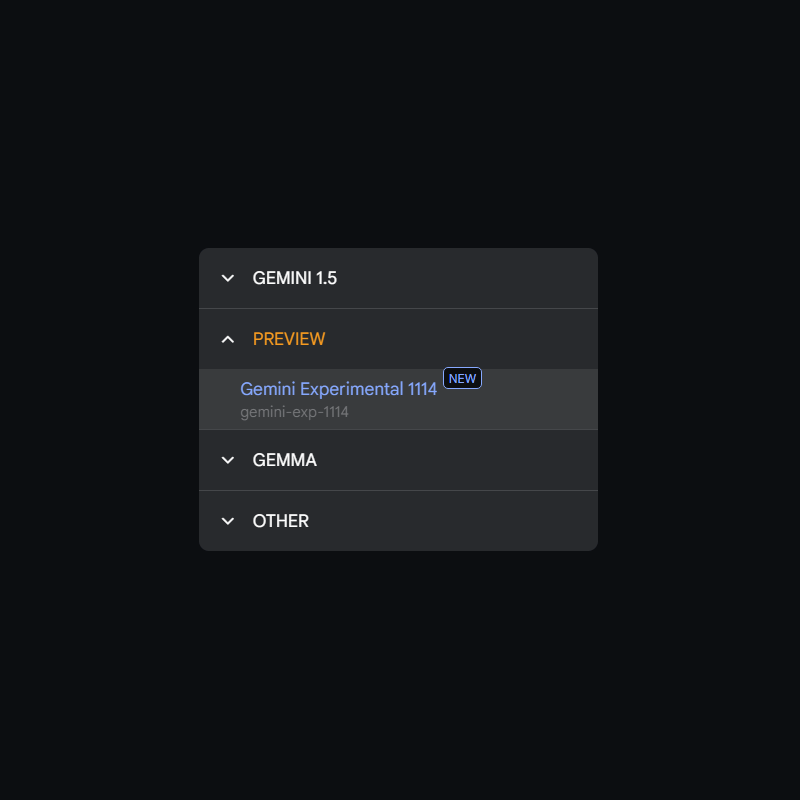The height and width of the screenshot is (800, 800).
Task: Click the down chevron beside OTHER
Action: click(x=228, y=521)
